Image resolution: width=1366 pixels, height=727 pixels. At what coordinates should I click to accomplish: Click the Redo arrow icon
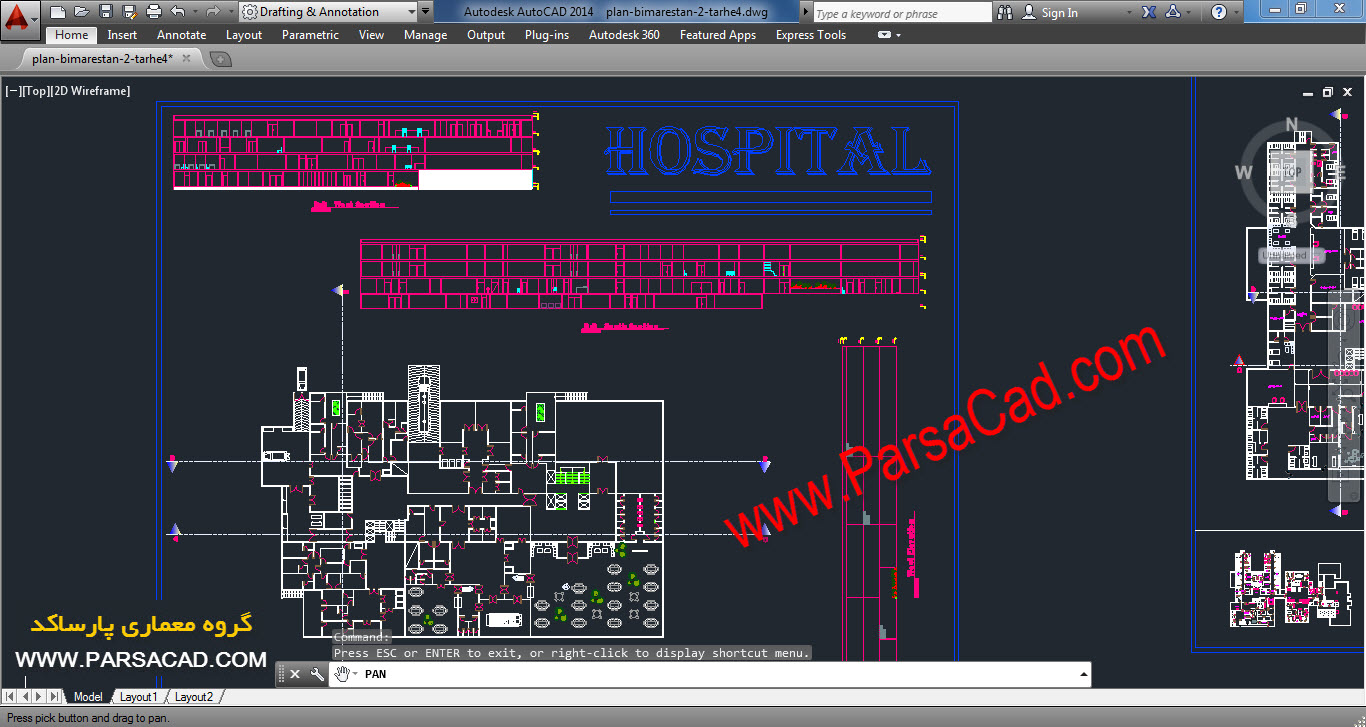click(x=211, y=12)
